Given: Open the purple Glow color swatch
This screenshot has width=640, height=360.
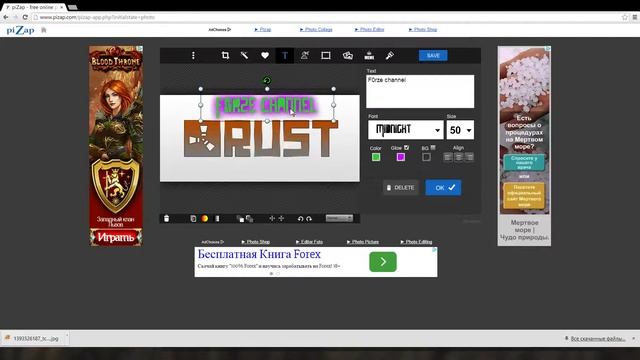Looking at the screenshot, I should point(401,157).
